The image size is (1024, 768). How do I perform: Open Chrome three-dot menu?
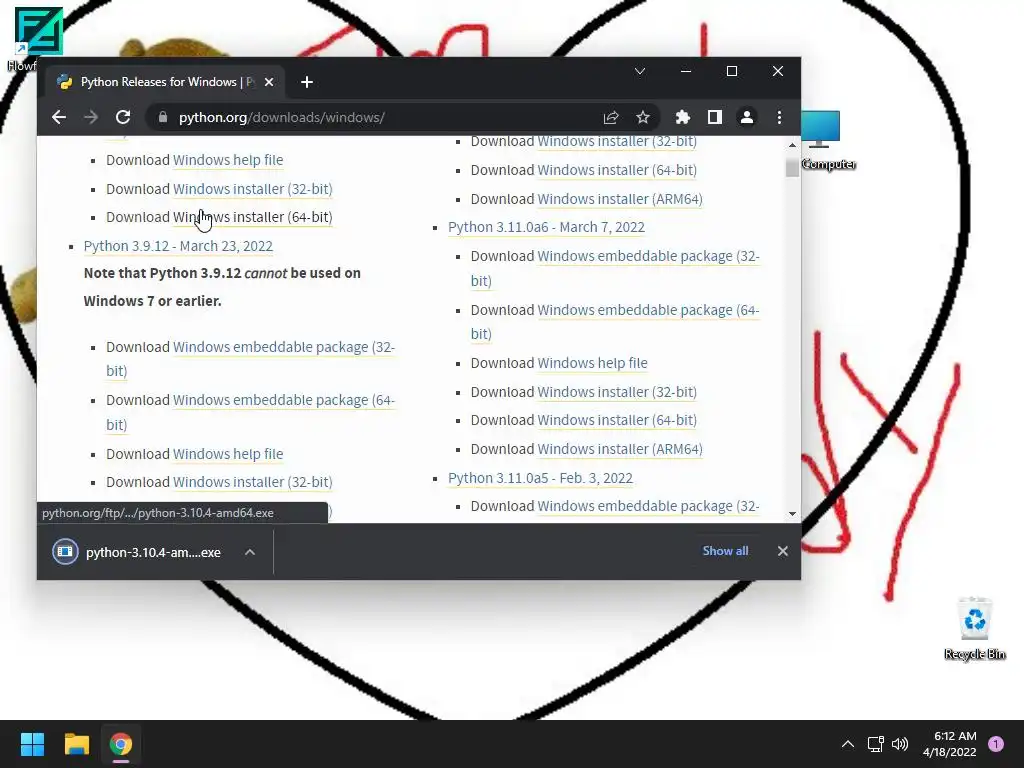(779, 118)
